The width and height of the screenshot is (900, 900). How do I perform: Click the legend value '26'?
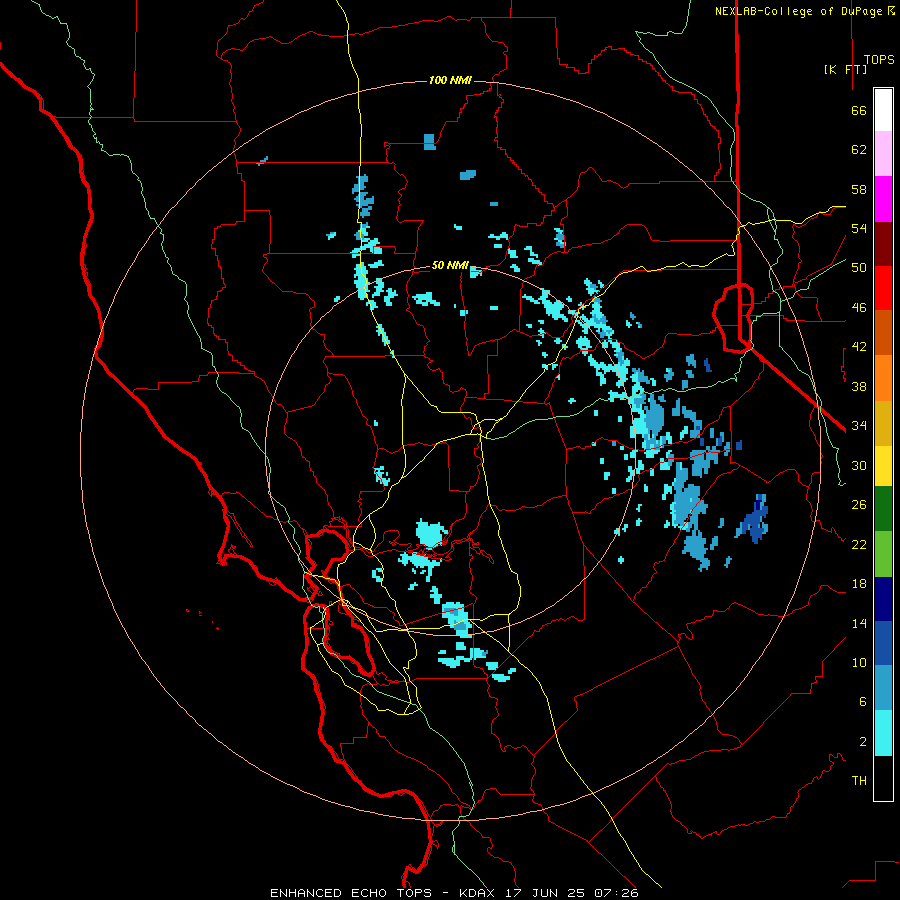coord(859,505)
